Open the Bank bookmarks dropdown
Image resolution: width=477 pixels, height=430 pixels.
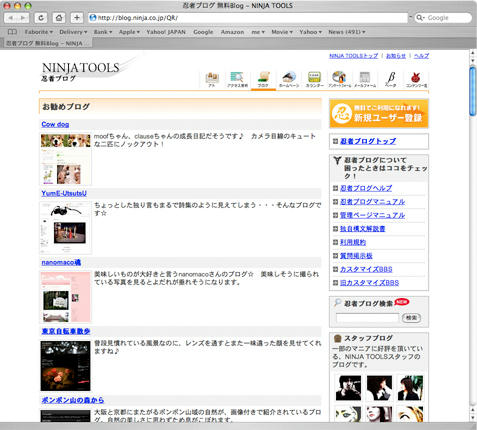point(103,32)
